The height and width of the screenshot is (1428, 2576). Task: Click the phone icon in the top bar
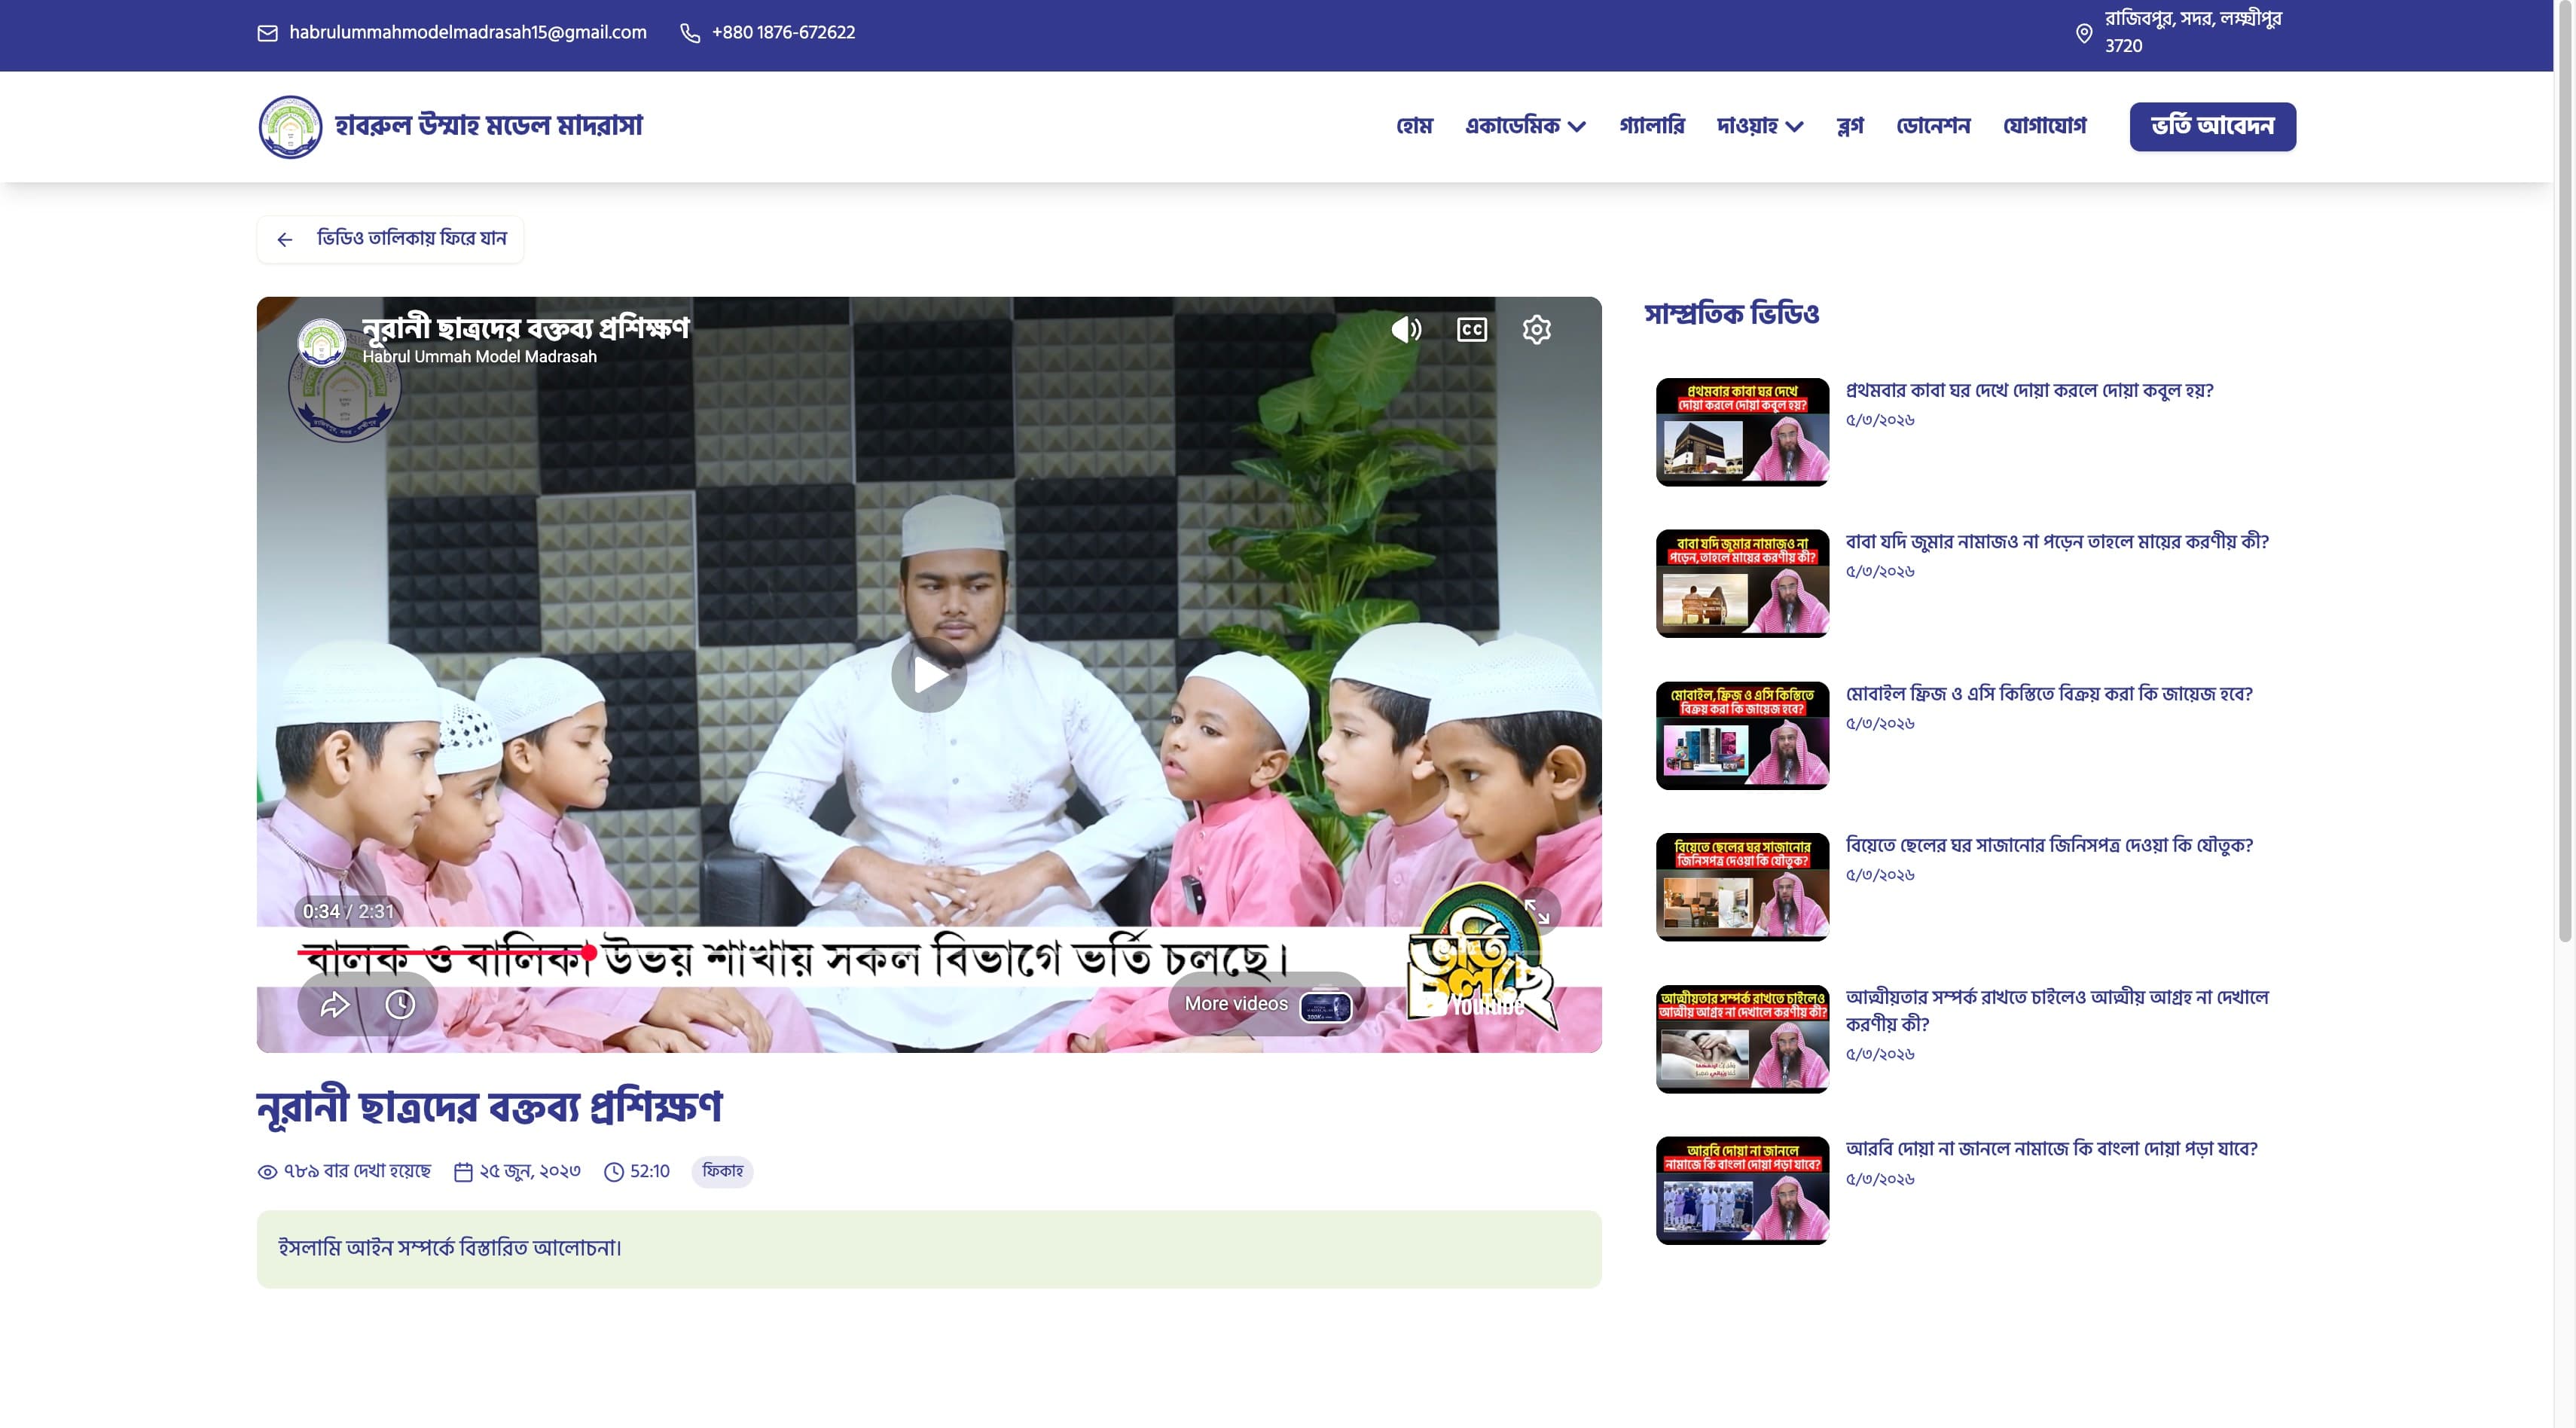coord(690,34)
